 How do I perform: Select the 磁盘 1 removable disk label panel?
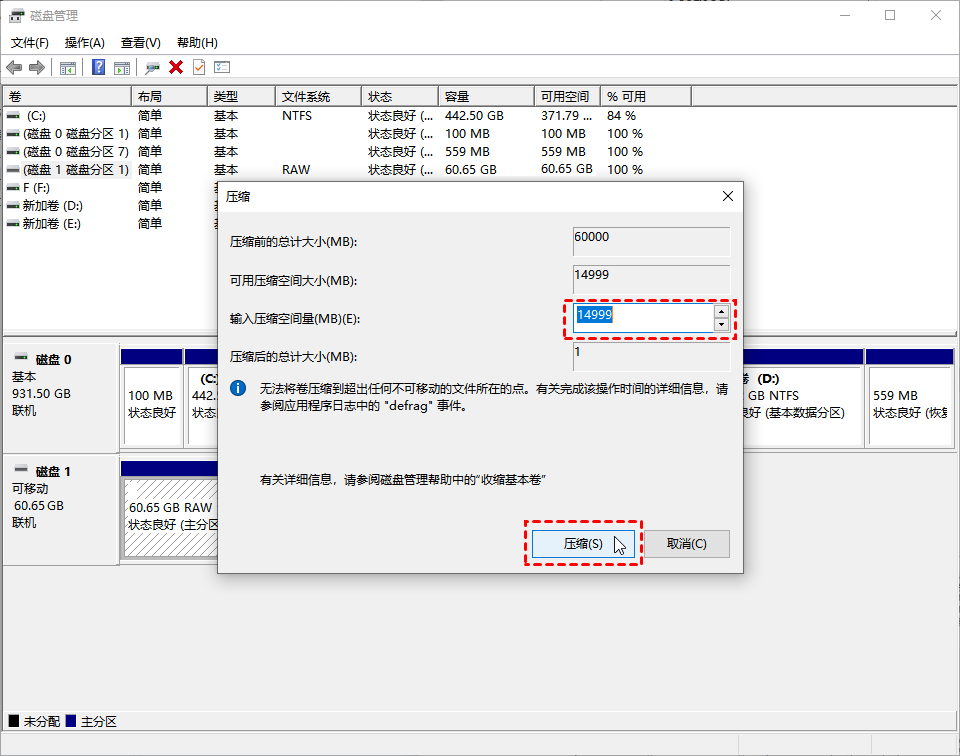(60, 509)
